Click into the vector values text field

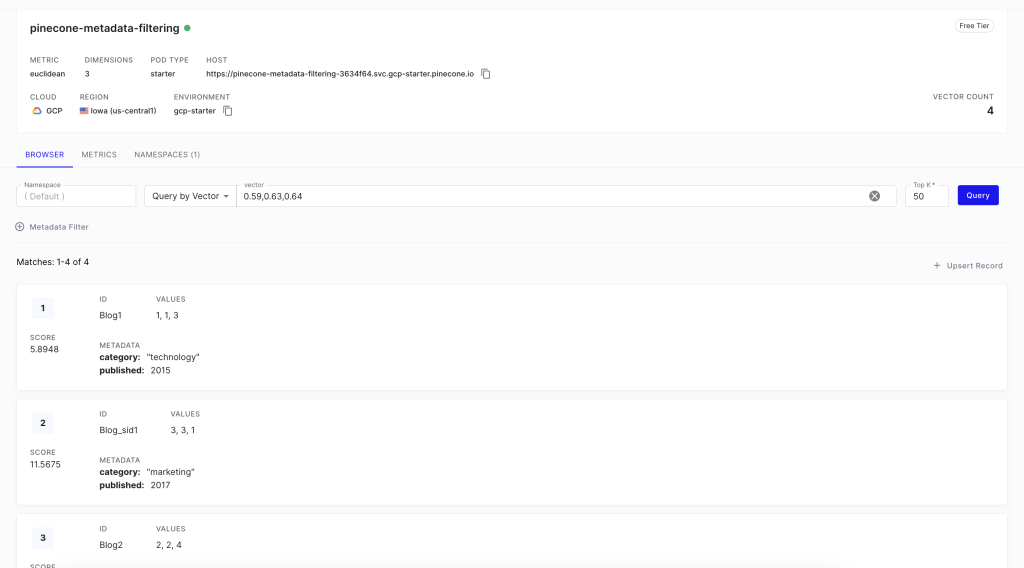(x=550, y=196)
